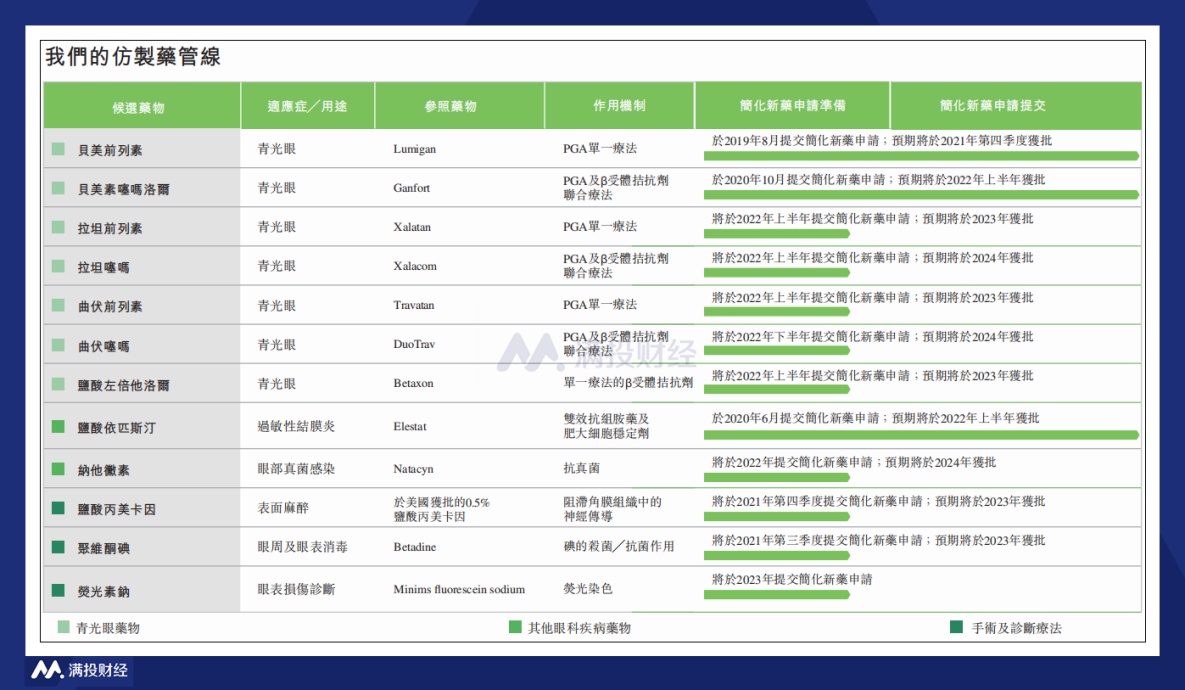The image size is (1185, 690).
Task: Click the 其他眼科疾病藥物 legend square
Action: pos(515,627)
